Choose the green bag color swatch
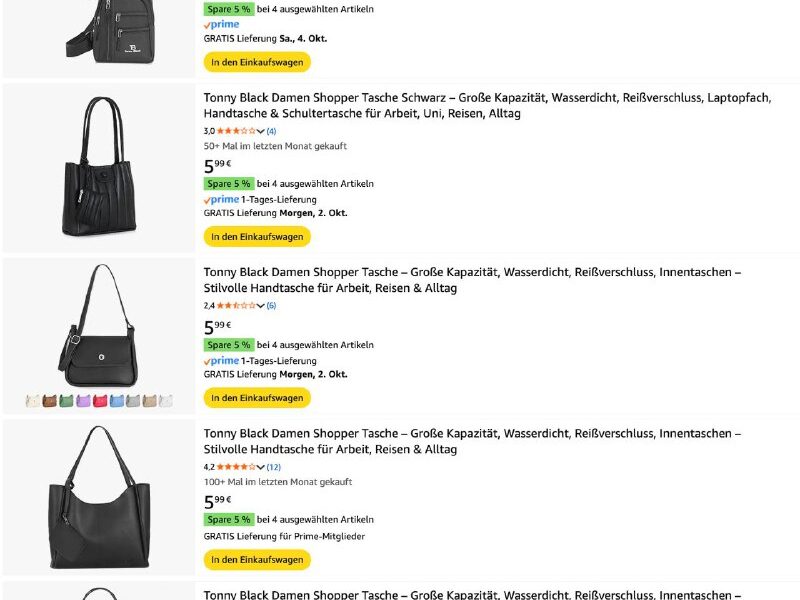 coord(66,401)
